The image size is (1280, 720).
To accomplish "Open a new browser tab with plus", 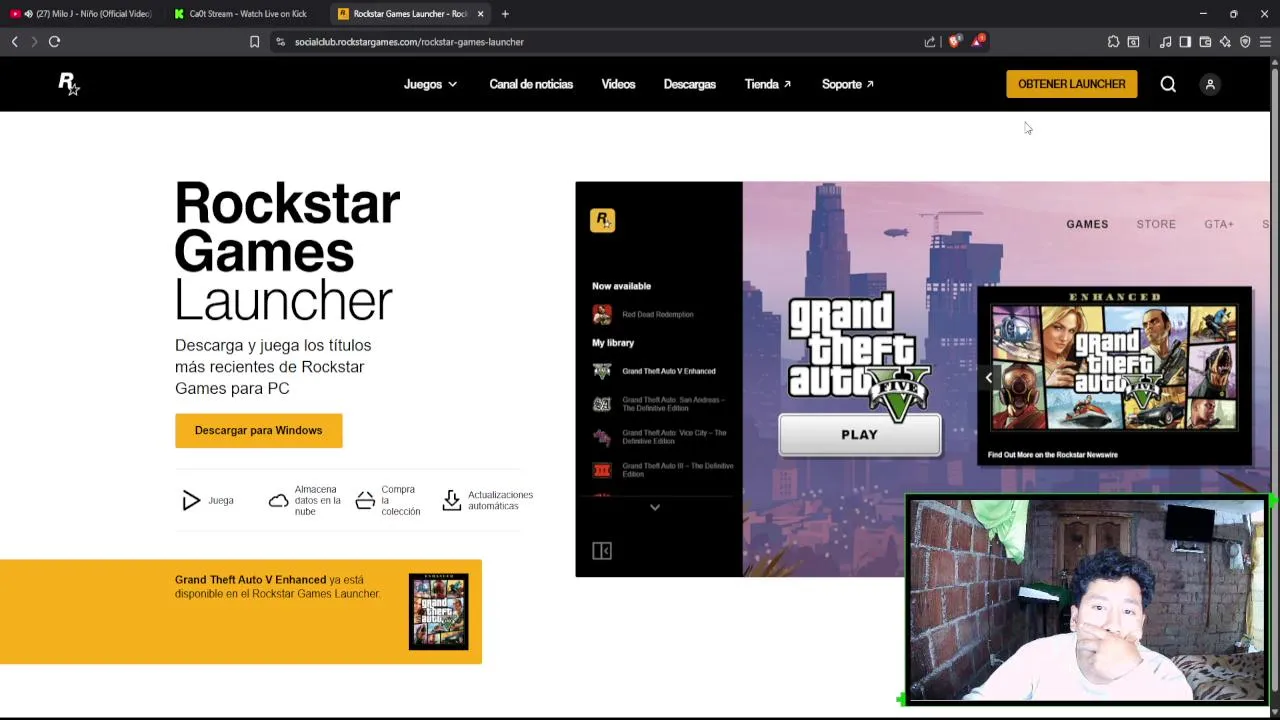I will [x=505, y=14].
